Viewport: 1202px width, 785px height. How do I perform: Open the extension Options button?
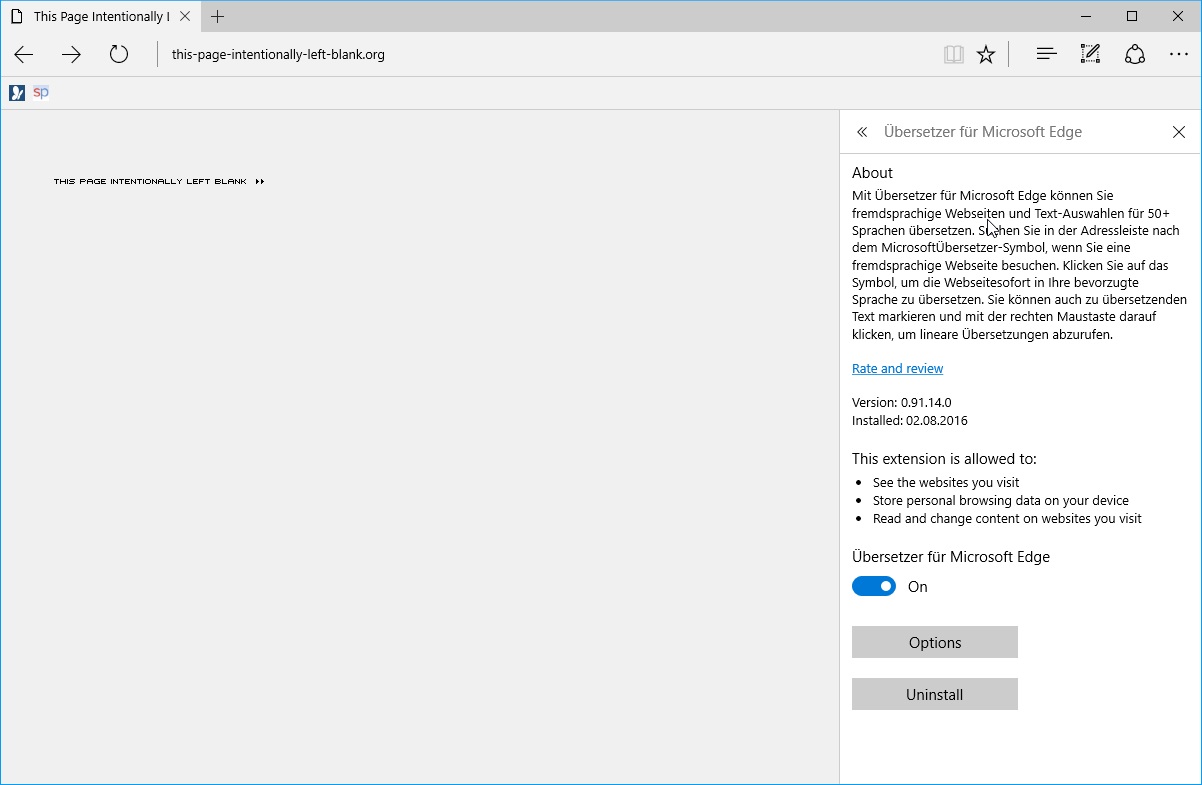pos(935,643)
